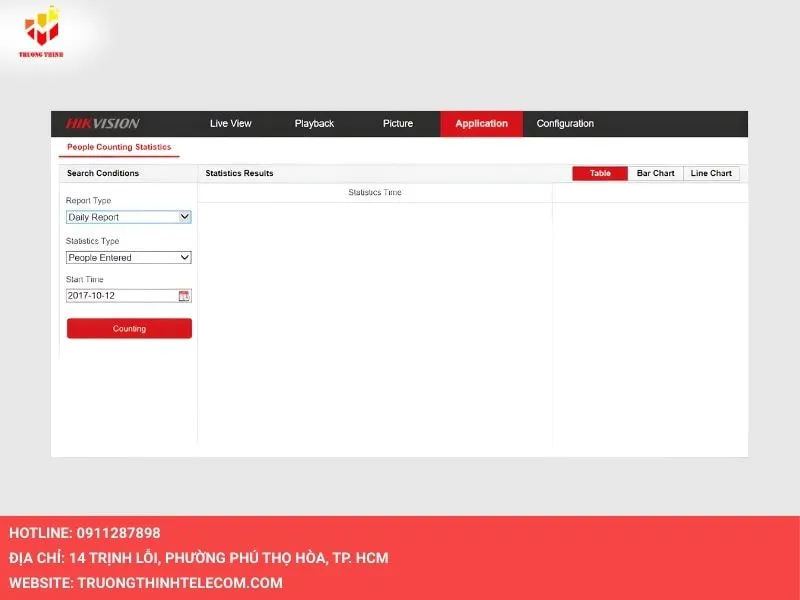Click the Truong Thinh logo
Screen dimensions: 800x600
pos(41,32)
